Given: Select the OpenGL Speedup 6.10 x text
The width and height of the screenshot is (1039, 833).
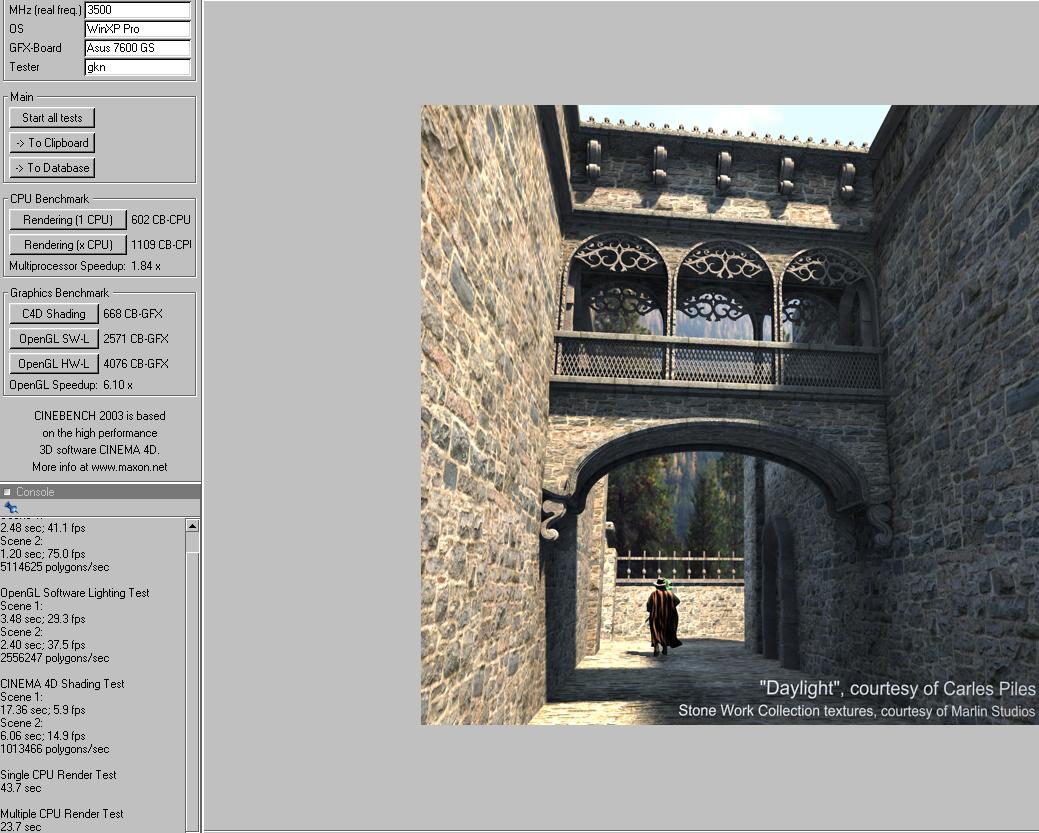Looking at the screenshot, I should pos(71,385).
